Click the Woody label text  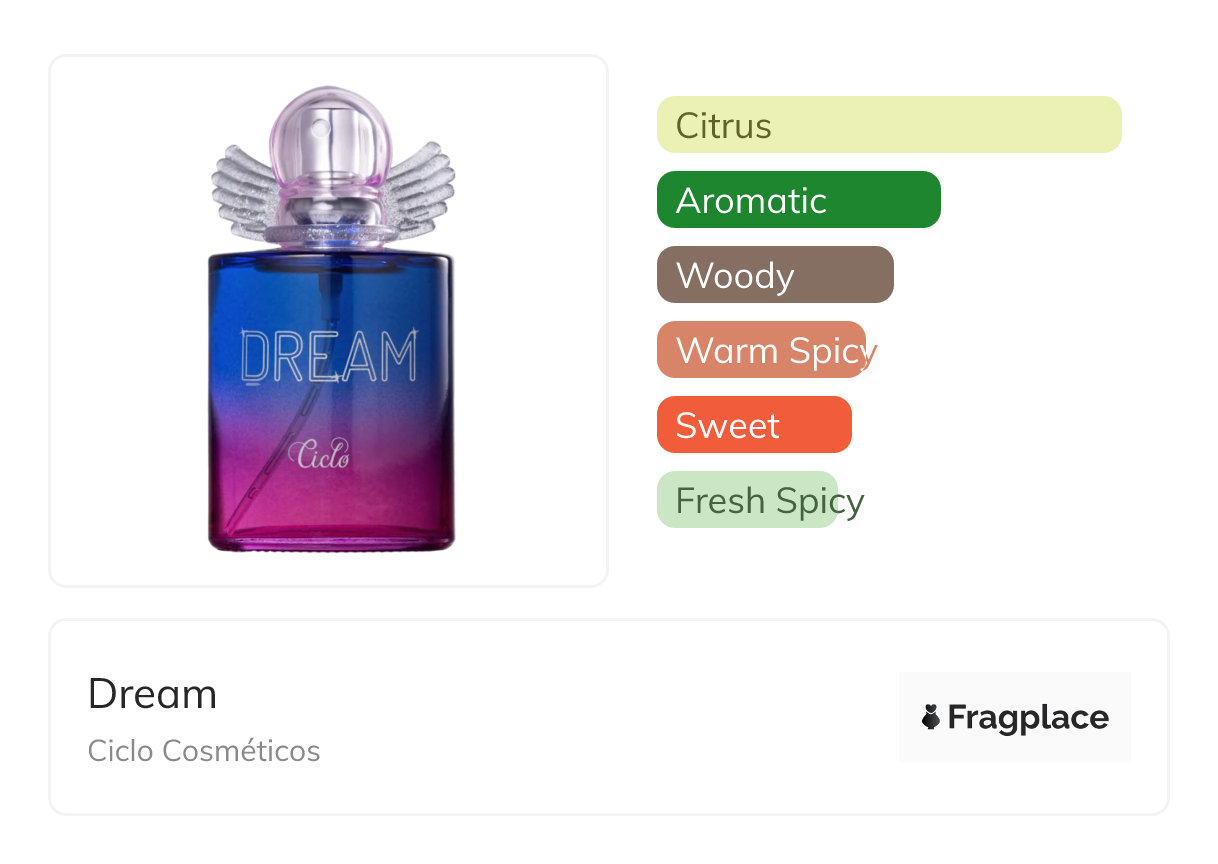[x=735, y=276]
